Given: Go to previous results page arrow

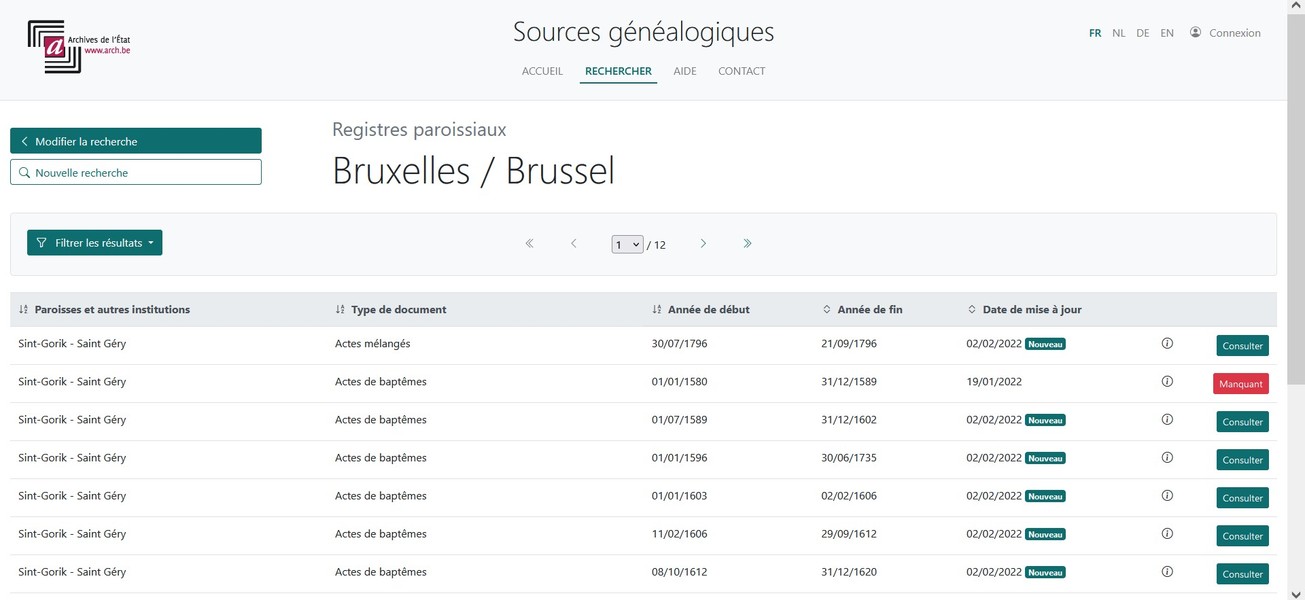Looking at the screenshot, I should coord(573,243).
